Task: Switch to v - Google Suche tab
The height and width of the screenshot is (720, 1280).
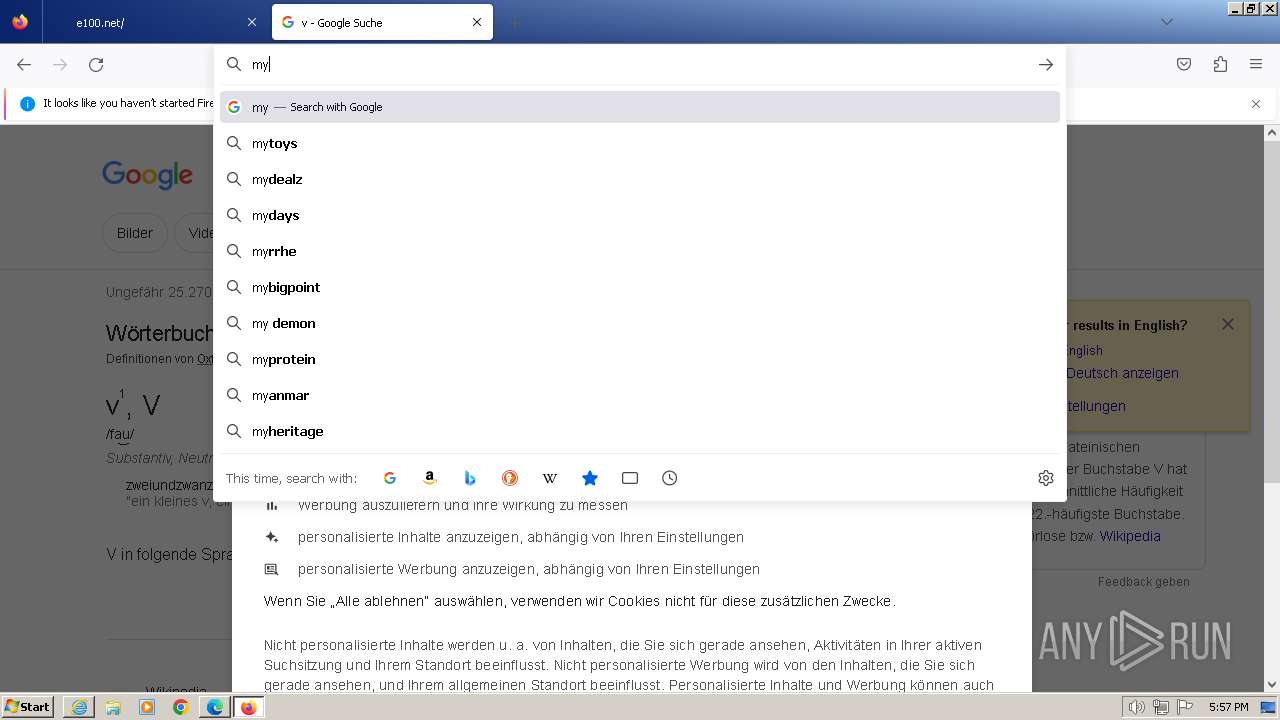Action: coord(382,22)
